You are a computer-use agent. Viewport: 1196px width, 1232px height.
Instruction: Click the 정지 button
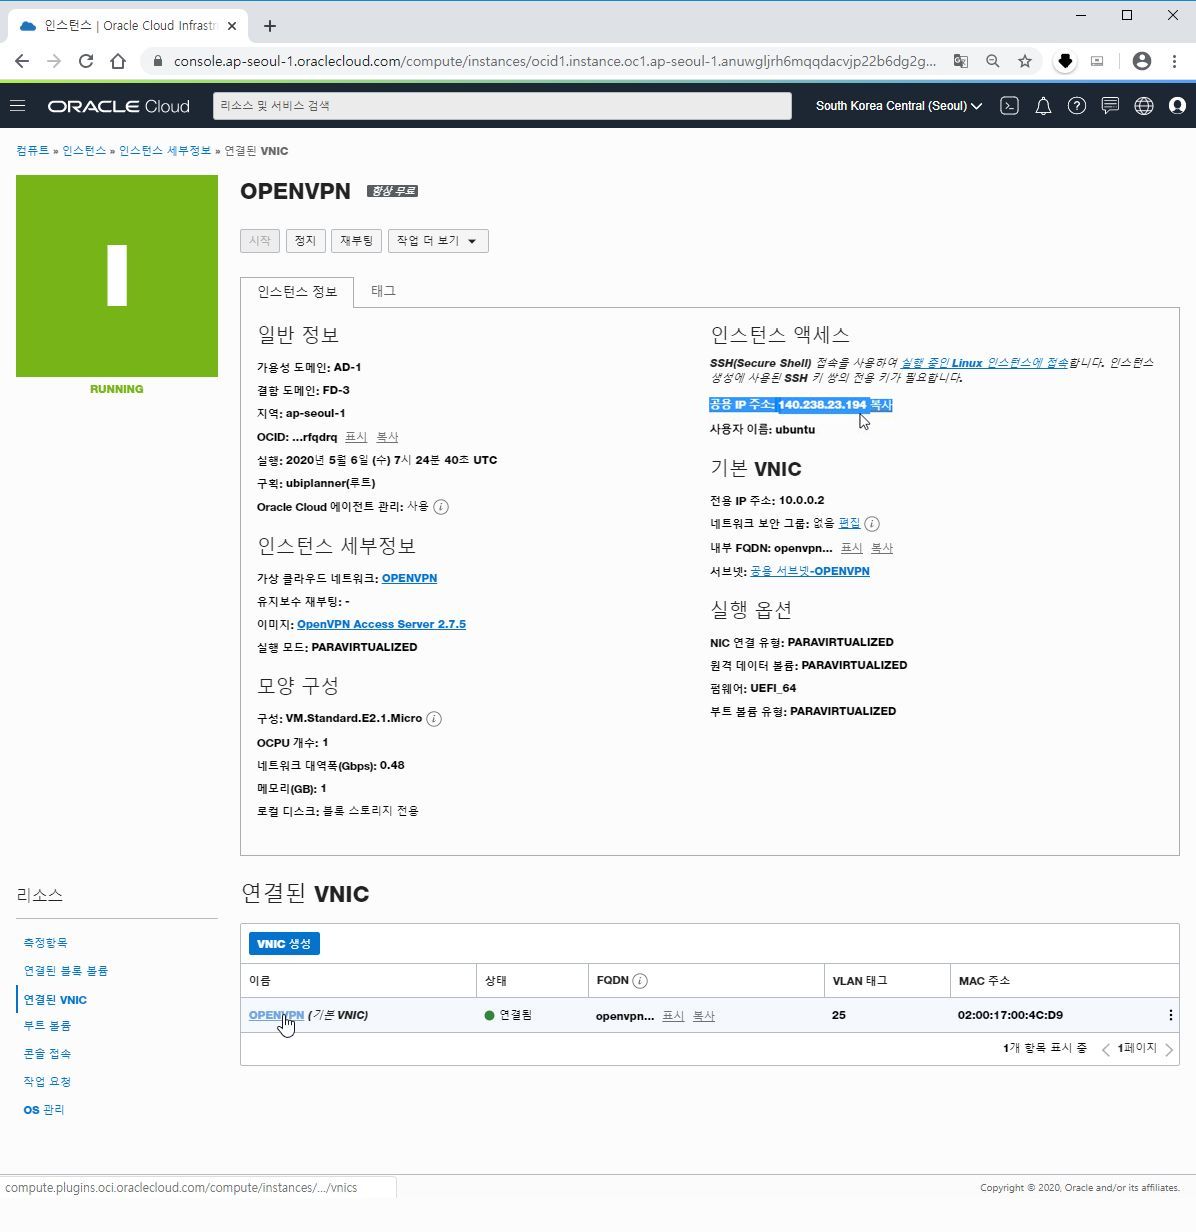pos(305,240)
